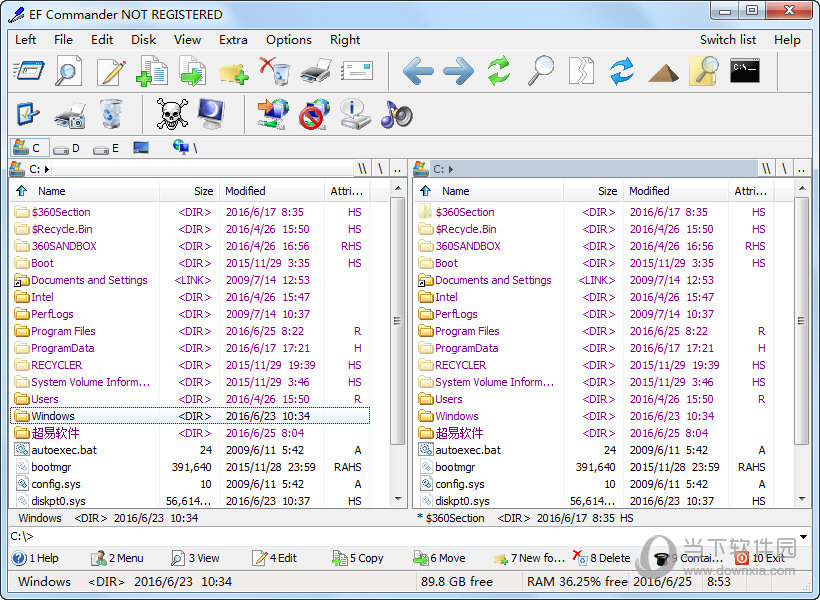This screenshot has width=820, height=600.
Task: Select Program Files folder in left pane
Action: [x=190, y=331]
